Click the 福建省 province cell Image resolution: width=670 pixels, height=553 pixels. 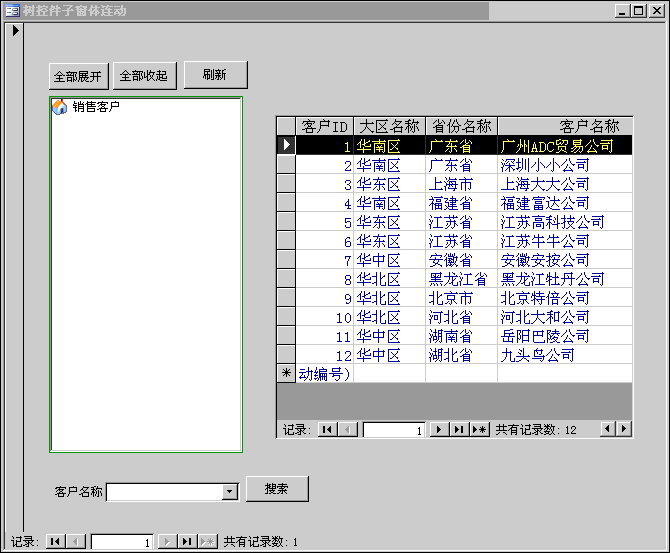coord(461,203)
